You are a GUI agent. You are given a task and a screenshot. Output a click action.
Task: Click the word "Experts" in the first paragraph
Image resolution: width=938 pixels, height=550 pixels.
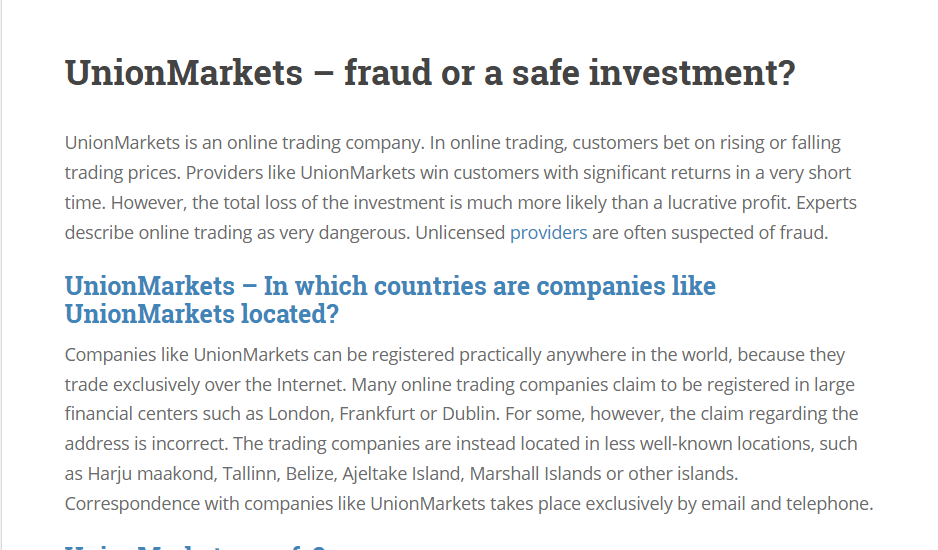tap(825, 203)
